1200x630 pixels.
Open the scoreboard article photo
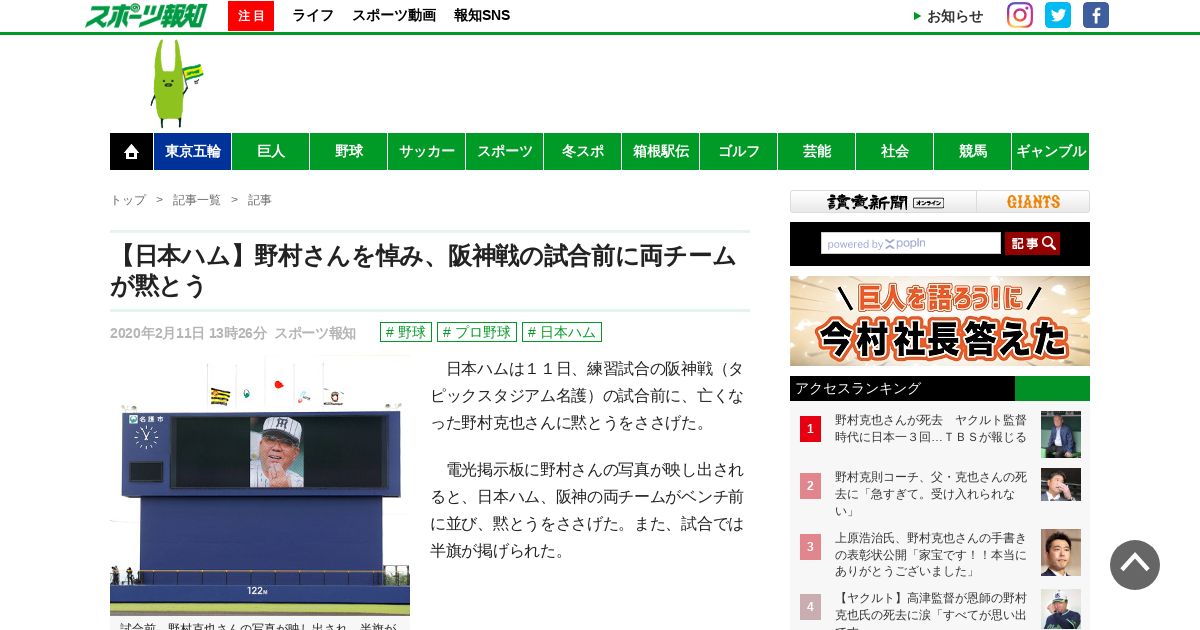tap(260, 485)
